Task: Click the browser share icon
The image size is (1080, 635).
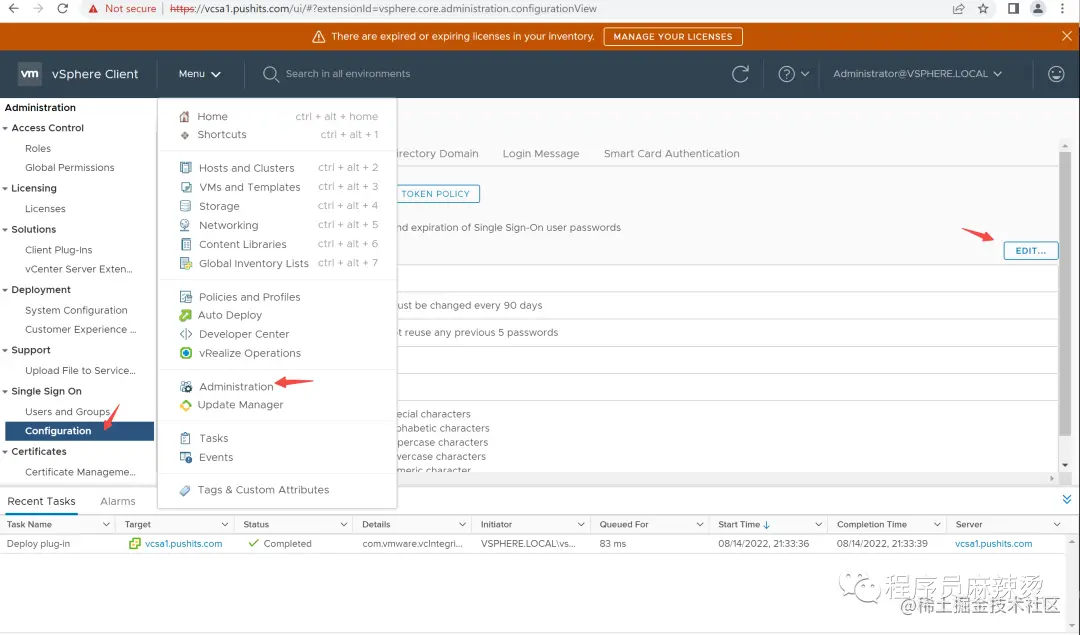Action: click(958, 9)
